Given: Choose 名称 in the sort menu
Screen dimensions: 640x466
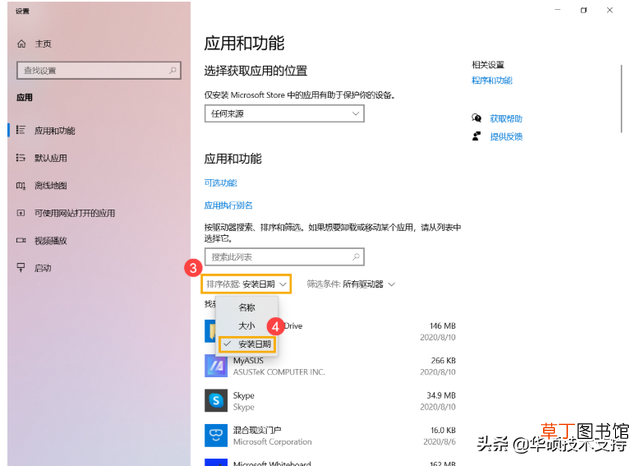Looking at the screenshot, I should [x=247, y=307].
